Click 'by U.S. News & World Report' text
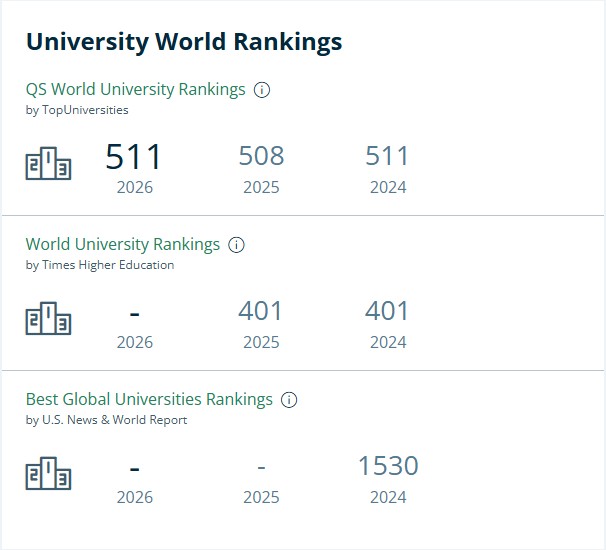The width and height of the screenshot is (606, 550). tap(106, 420)
